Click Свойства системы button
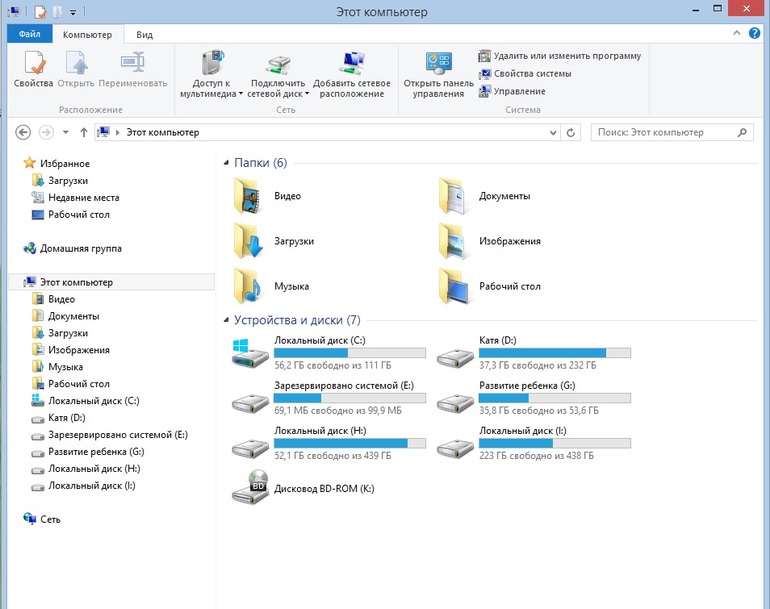 (x=525, y=74)
